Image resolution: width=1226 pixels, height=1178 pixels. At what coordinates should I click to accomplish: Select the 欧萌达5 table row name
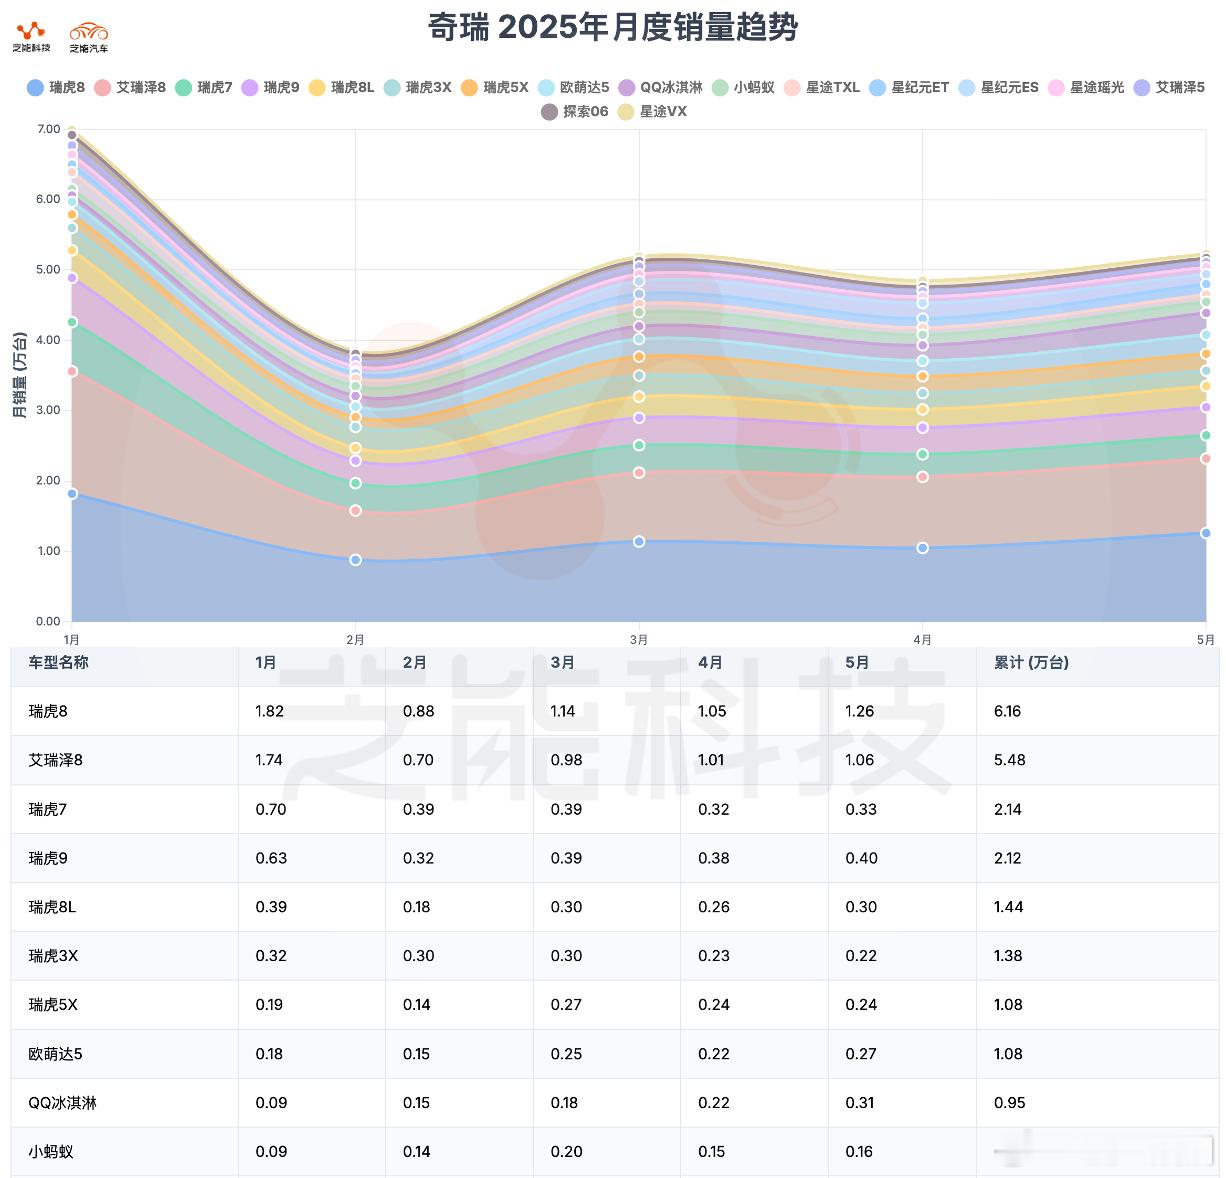tap(56, 1054)
